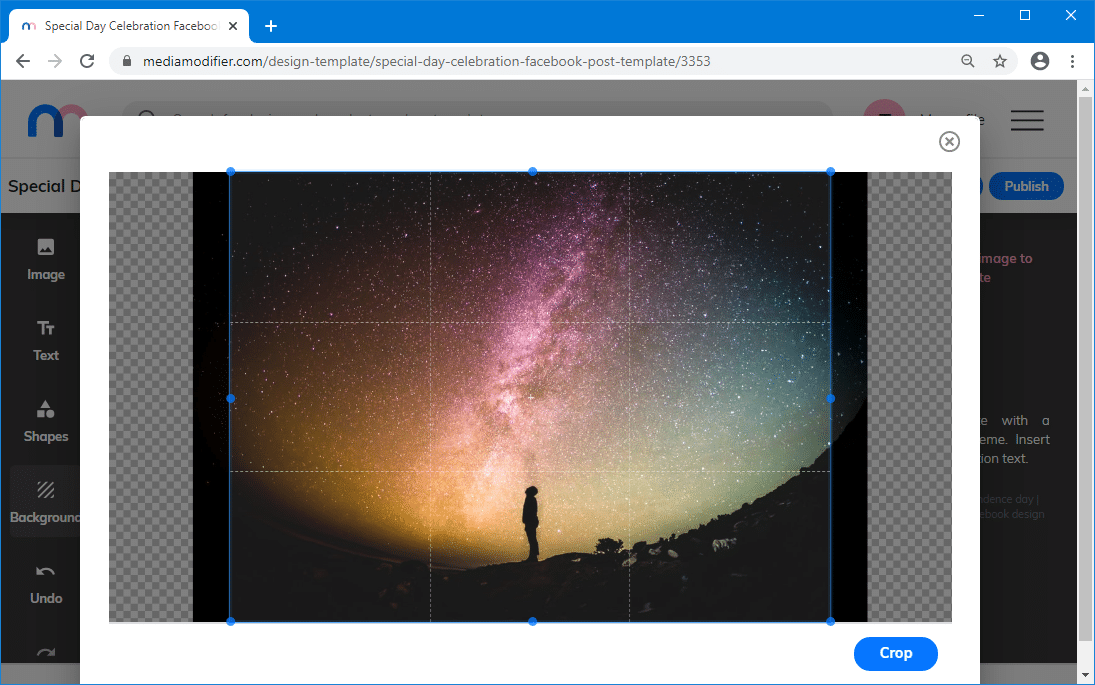Image resolution: width=1095 pixels, height=685 pixels.
Task: Close the crop dialog with the X icon
Action: coord(949,142)
